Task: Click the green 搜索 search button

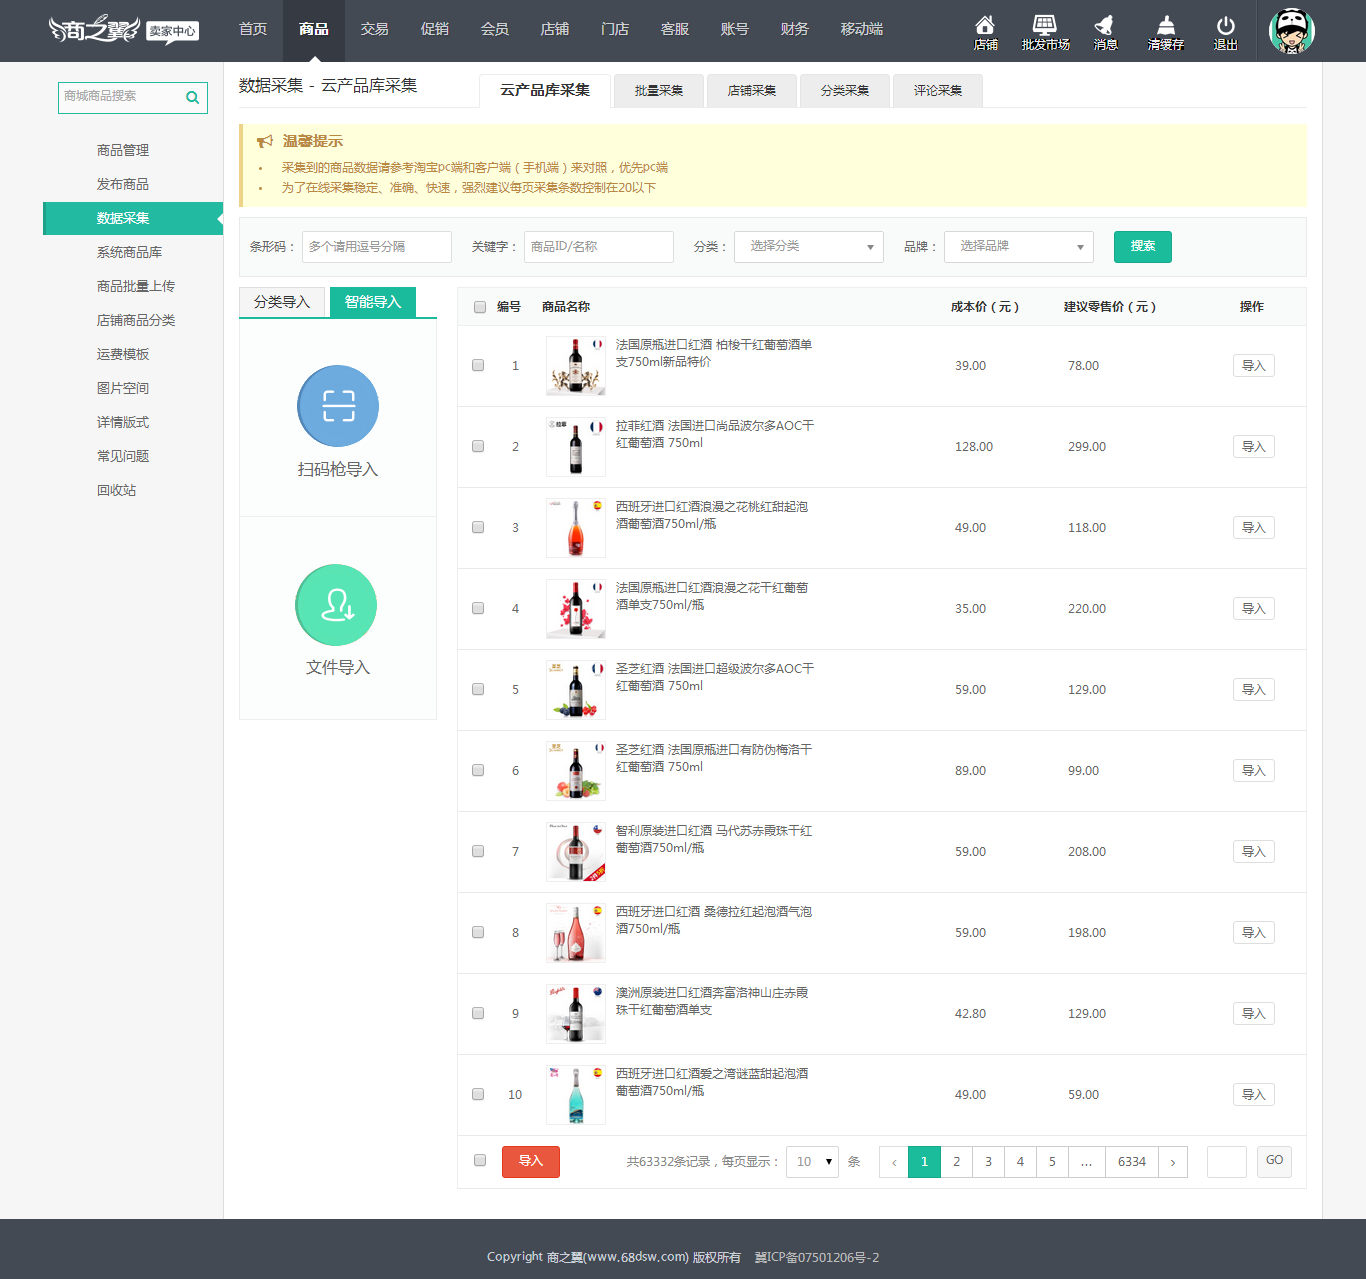Action: point(1143,247)
